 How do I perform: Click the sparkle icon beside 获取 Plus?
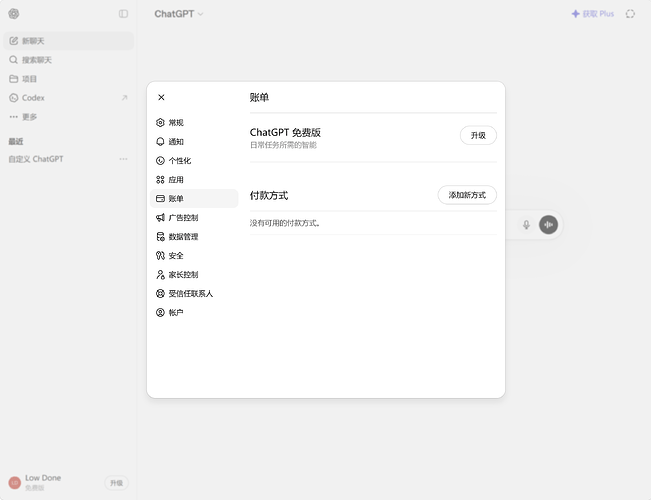575,14
